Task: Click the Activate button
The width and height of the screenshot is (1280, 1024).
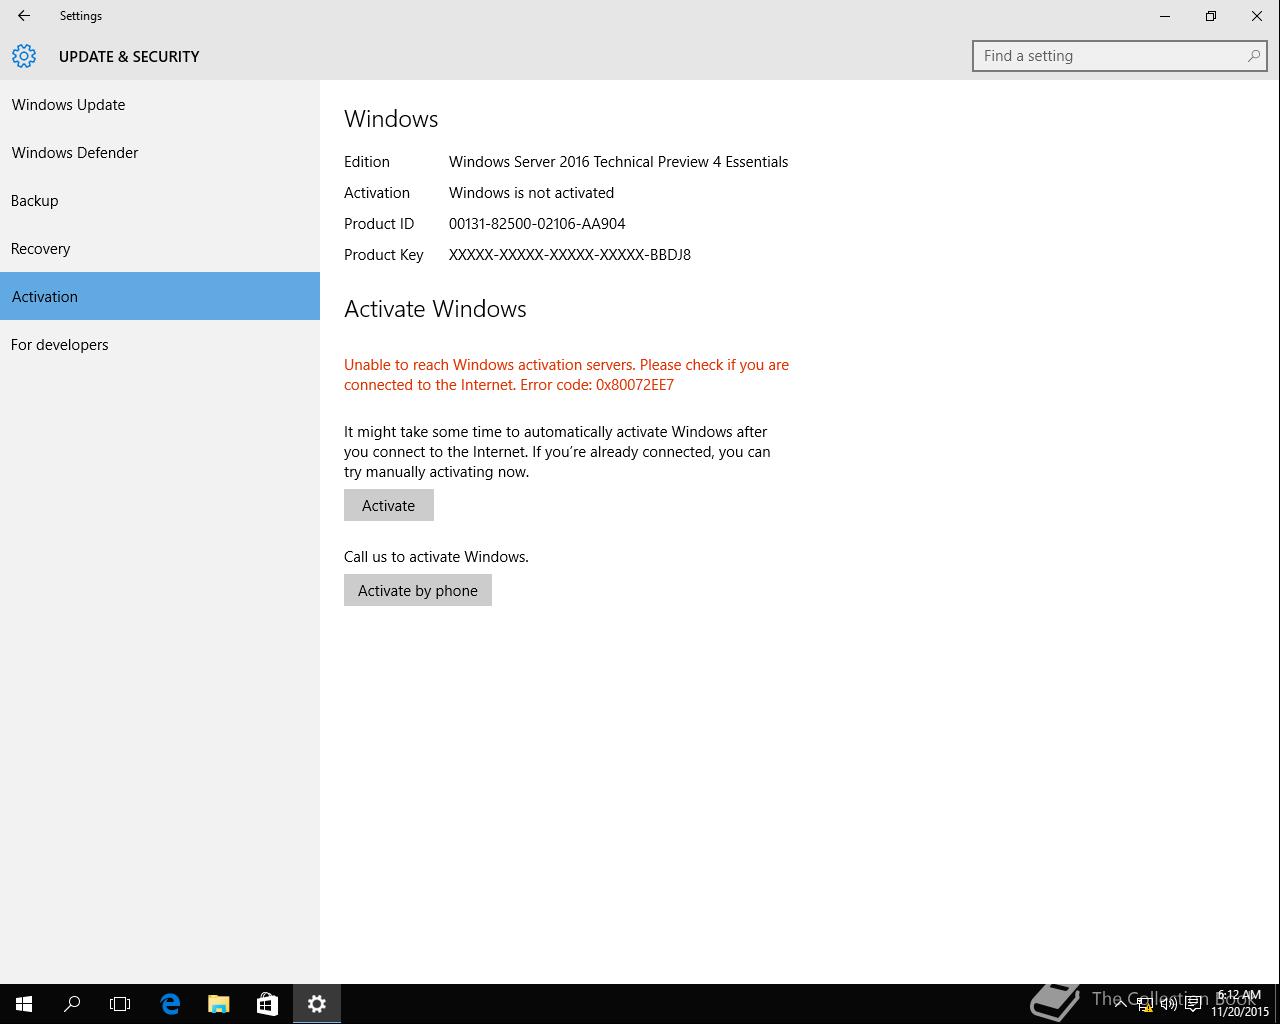Action: click(x=389, y=505)
